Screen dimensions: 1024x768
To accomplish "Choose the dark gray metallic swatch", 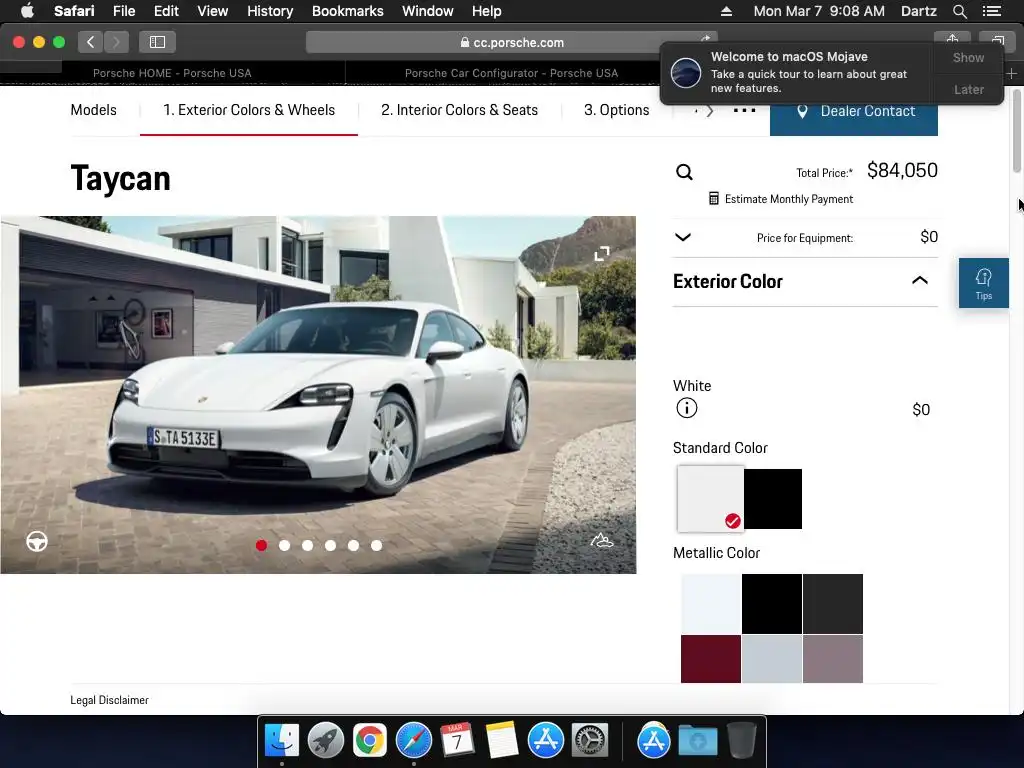I will (833, 604).
